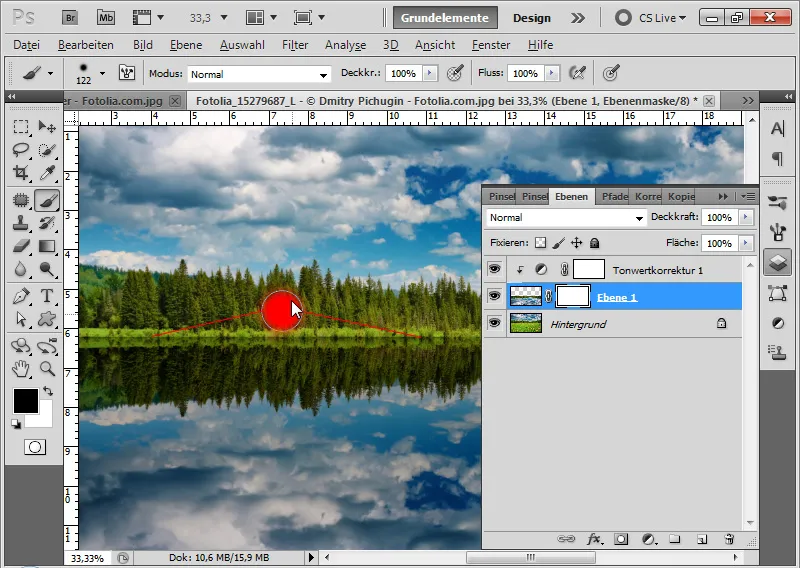Swap foreground and background colors

click(x=48, y=391)
